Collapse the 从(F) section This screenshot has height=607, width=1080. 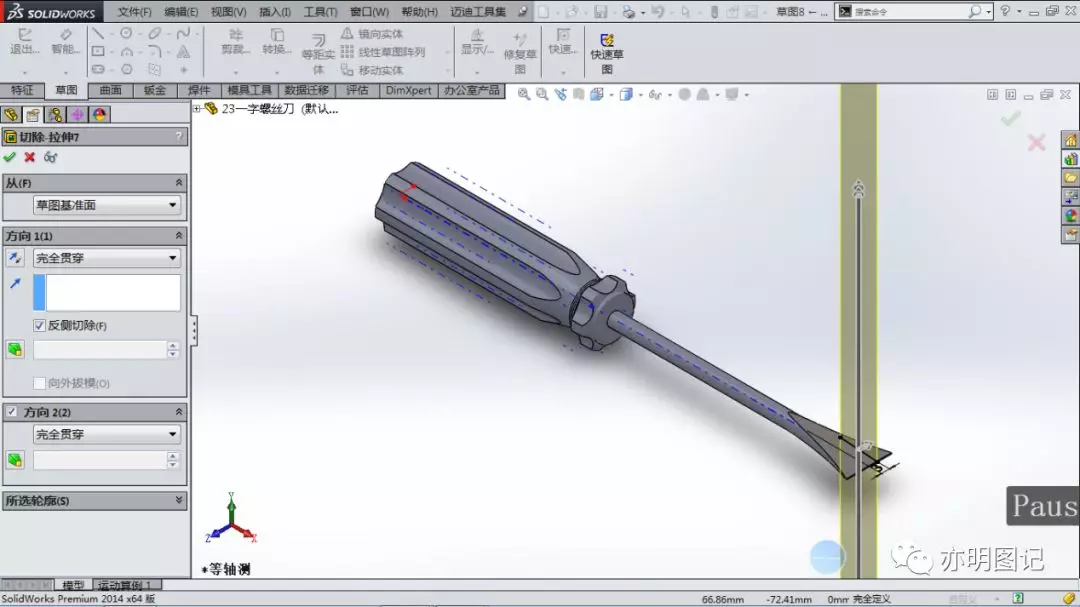(179, 183)
